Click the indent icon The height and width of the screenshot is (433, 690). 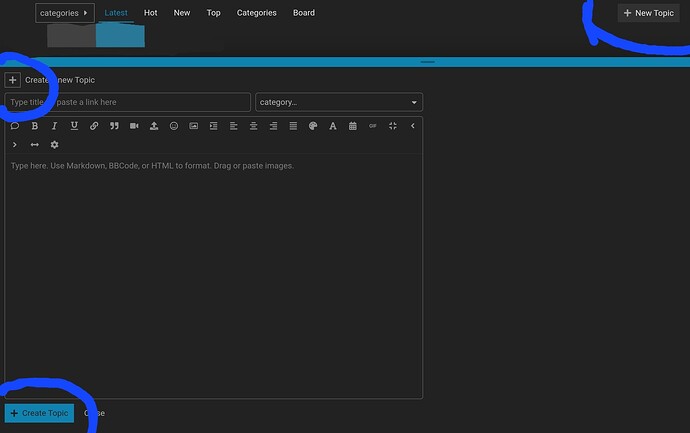click(213, 126)
